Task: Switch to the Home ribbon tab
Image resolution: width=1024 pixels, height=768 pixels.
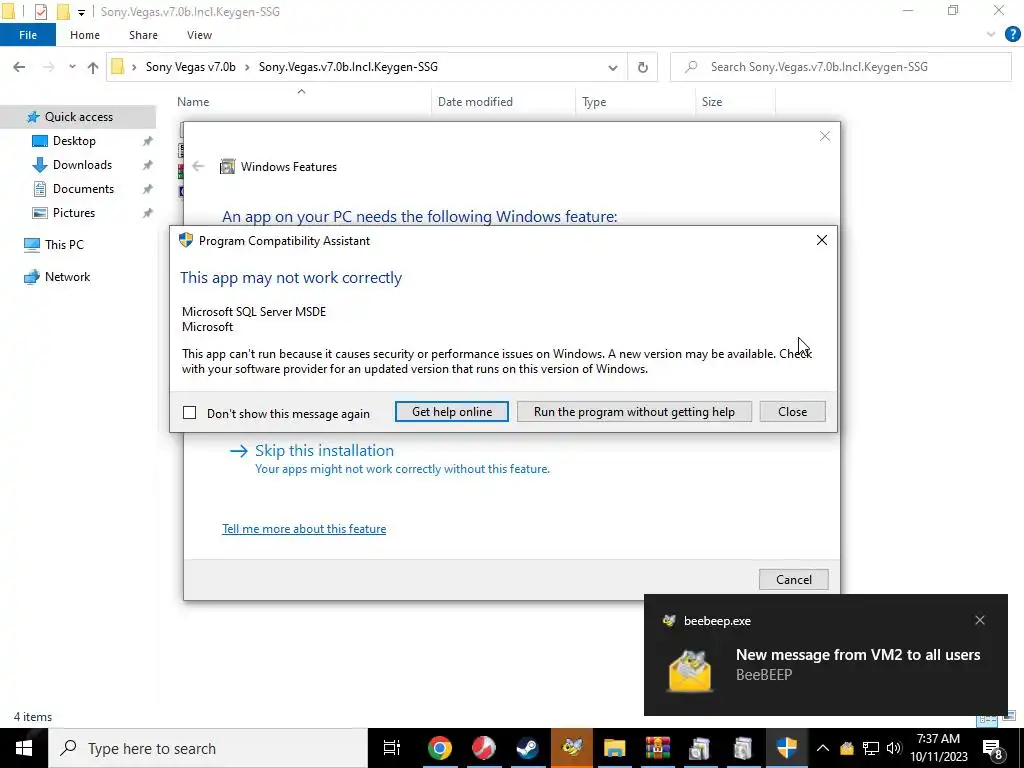Action: point(85,35)
